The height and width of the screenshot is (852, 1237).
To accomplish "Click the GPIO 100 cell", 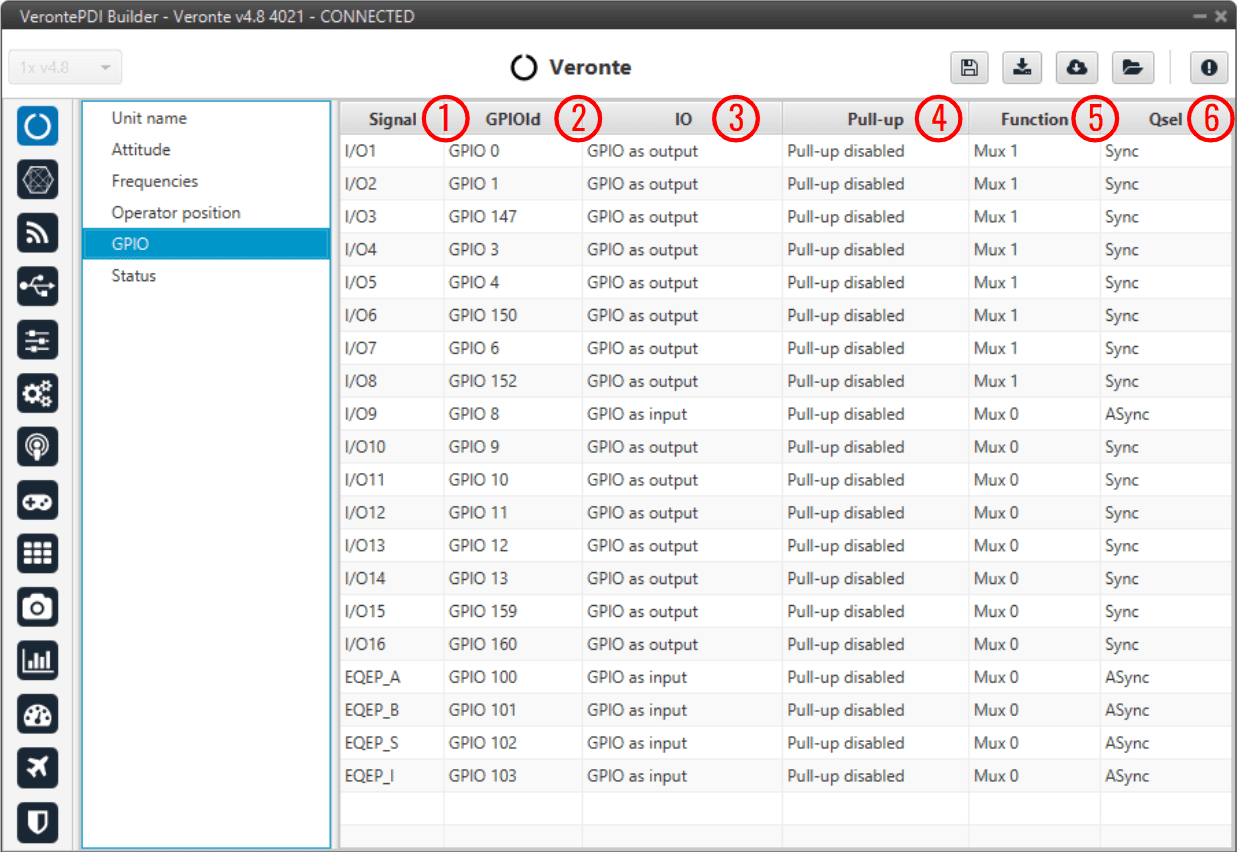I will (x=513, y=678).
